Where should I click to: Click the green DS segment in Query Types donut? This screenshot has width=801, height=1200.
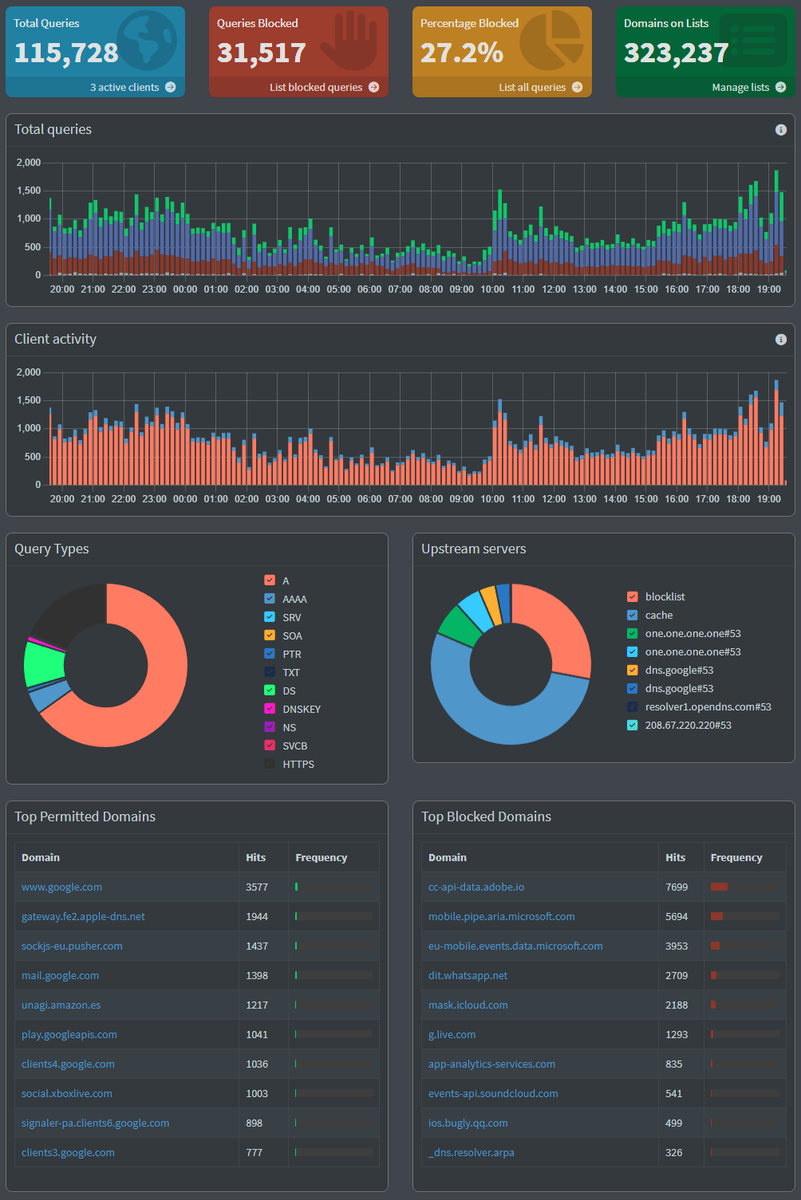coord(42,662)
